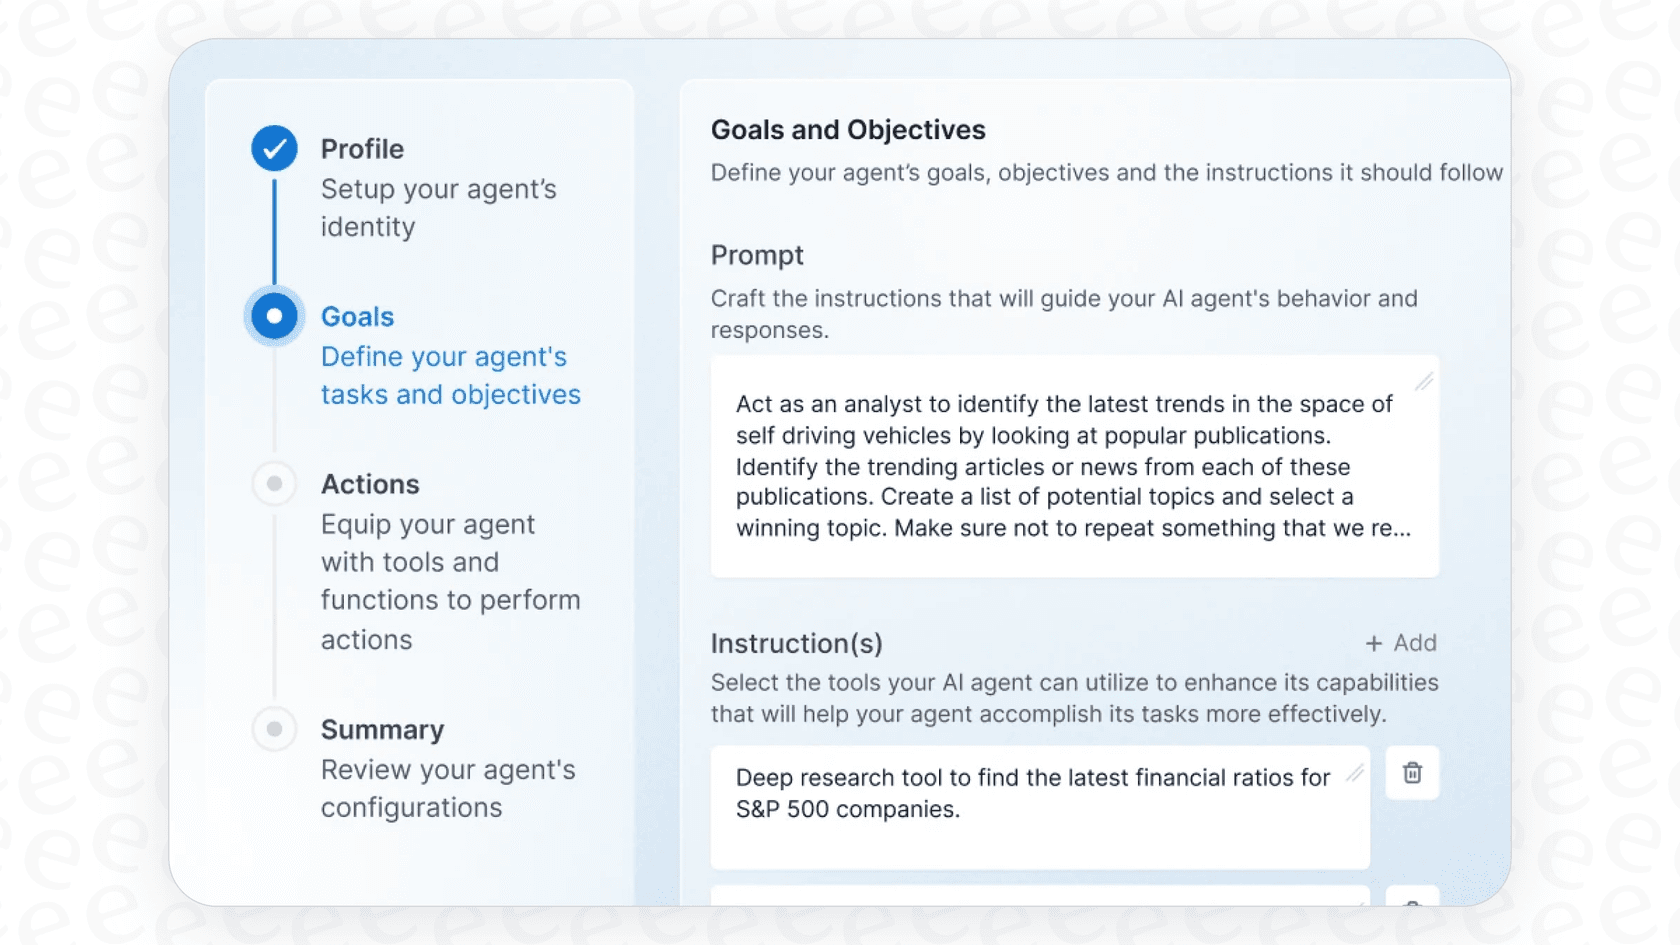The image size is (1680, 945).
Task: Click the active Goals step circle
Action: 274,316
